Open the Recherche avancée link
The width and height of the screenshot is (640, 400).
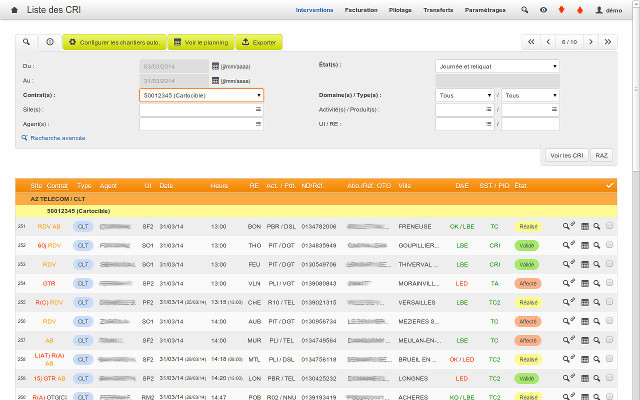point(53,138)
